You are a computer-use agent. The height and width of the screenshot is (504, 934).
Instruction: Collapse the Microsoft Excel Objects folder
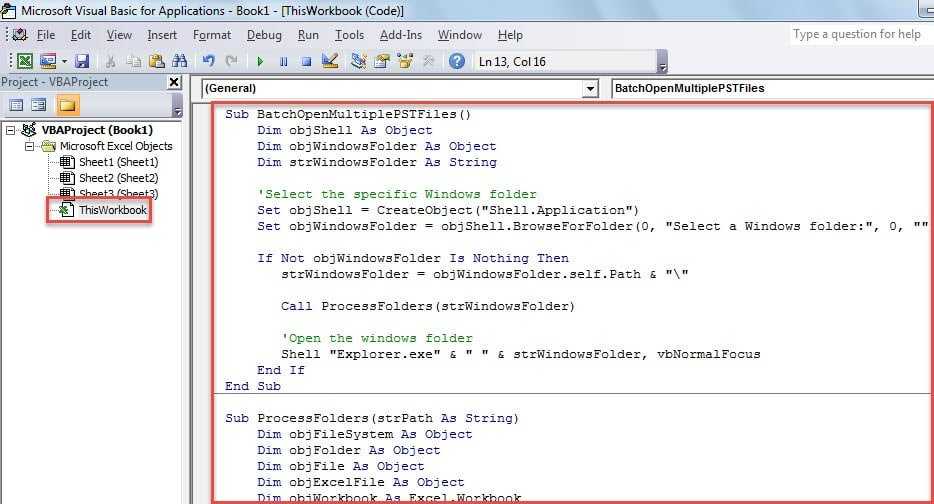pyautogui.click(x=32, y=146)
